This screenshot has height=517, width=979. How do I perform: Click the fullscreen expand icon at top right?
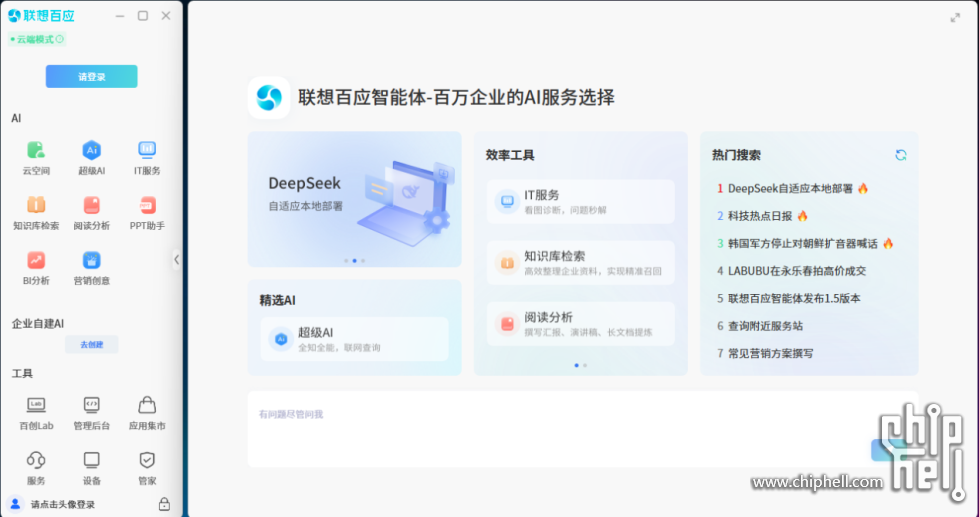point(955,17)
